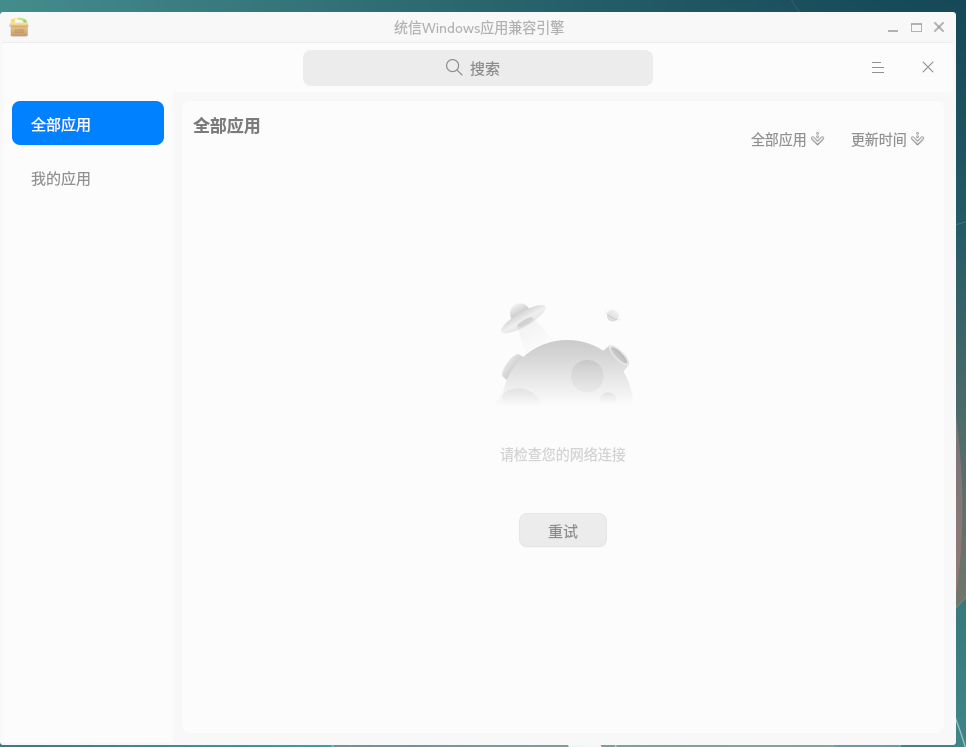Expand the 全部应用 filter dropdown

click(x=787, y=140)
